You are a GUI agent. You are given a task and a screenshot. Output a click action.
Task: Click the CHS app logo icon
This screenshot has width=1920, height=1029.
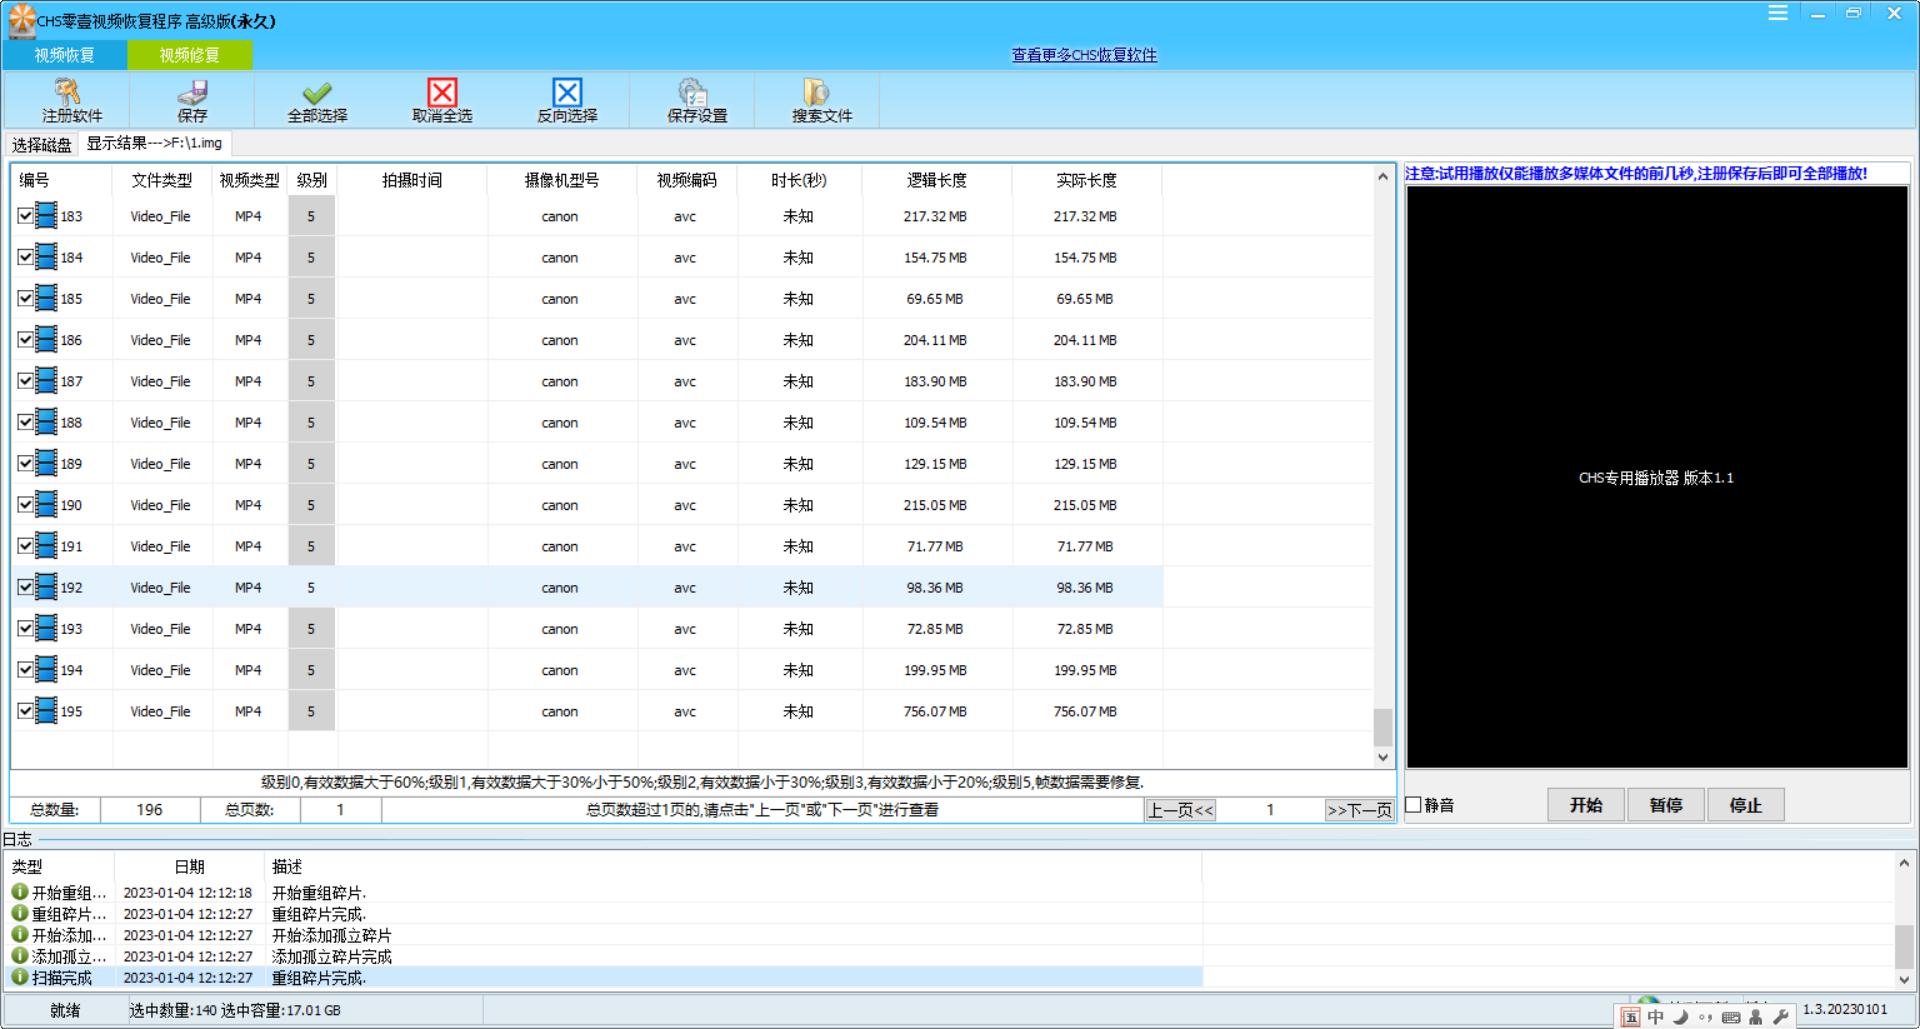pyautogui.click(x=21, y=20)
